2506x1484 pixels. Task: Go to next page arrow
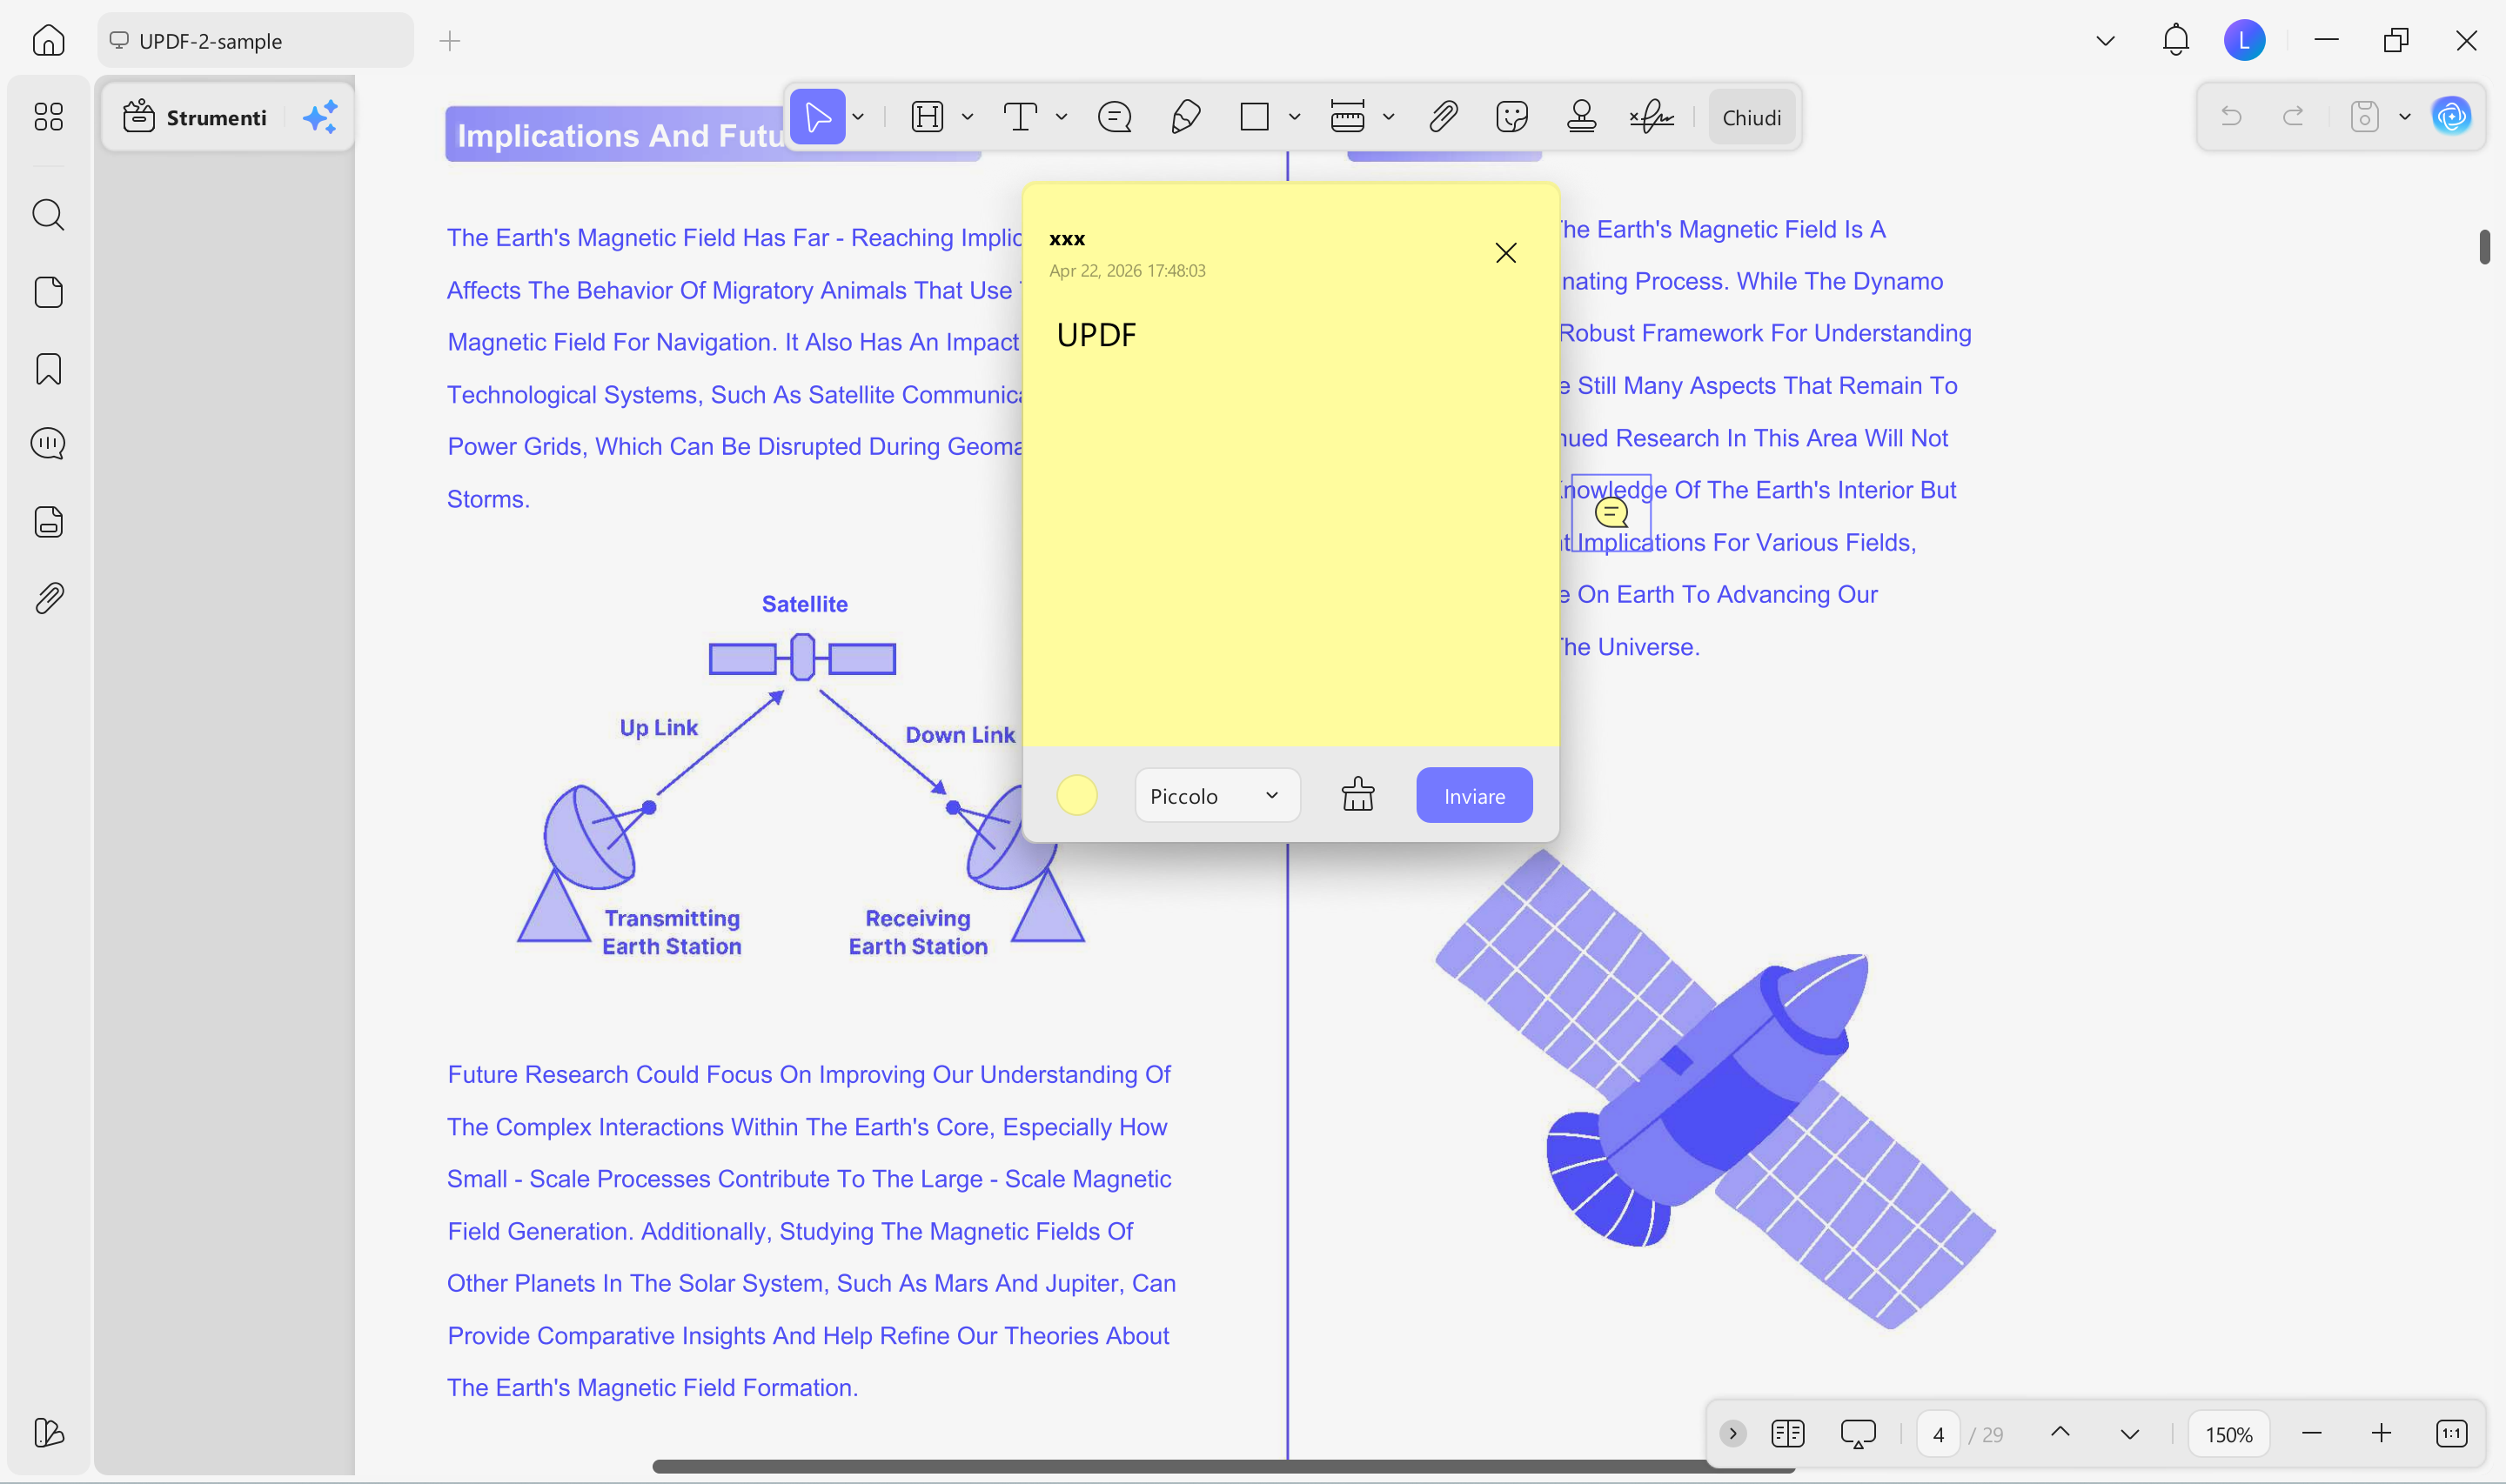coord(2129,1434)
